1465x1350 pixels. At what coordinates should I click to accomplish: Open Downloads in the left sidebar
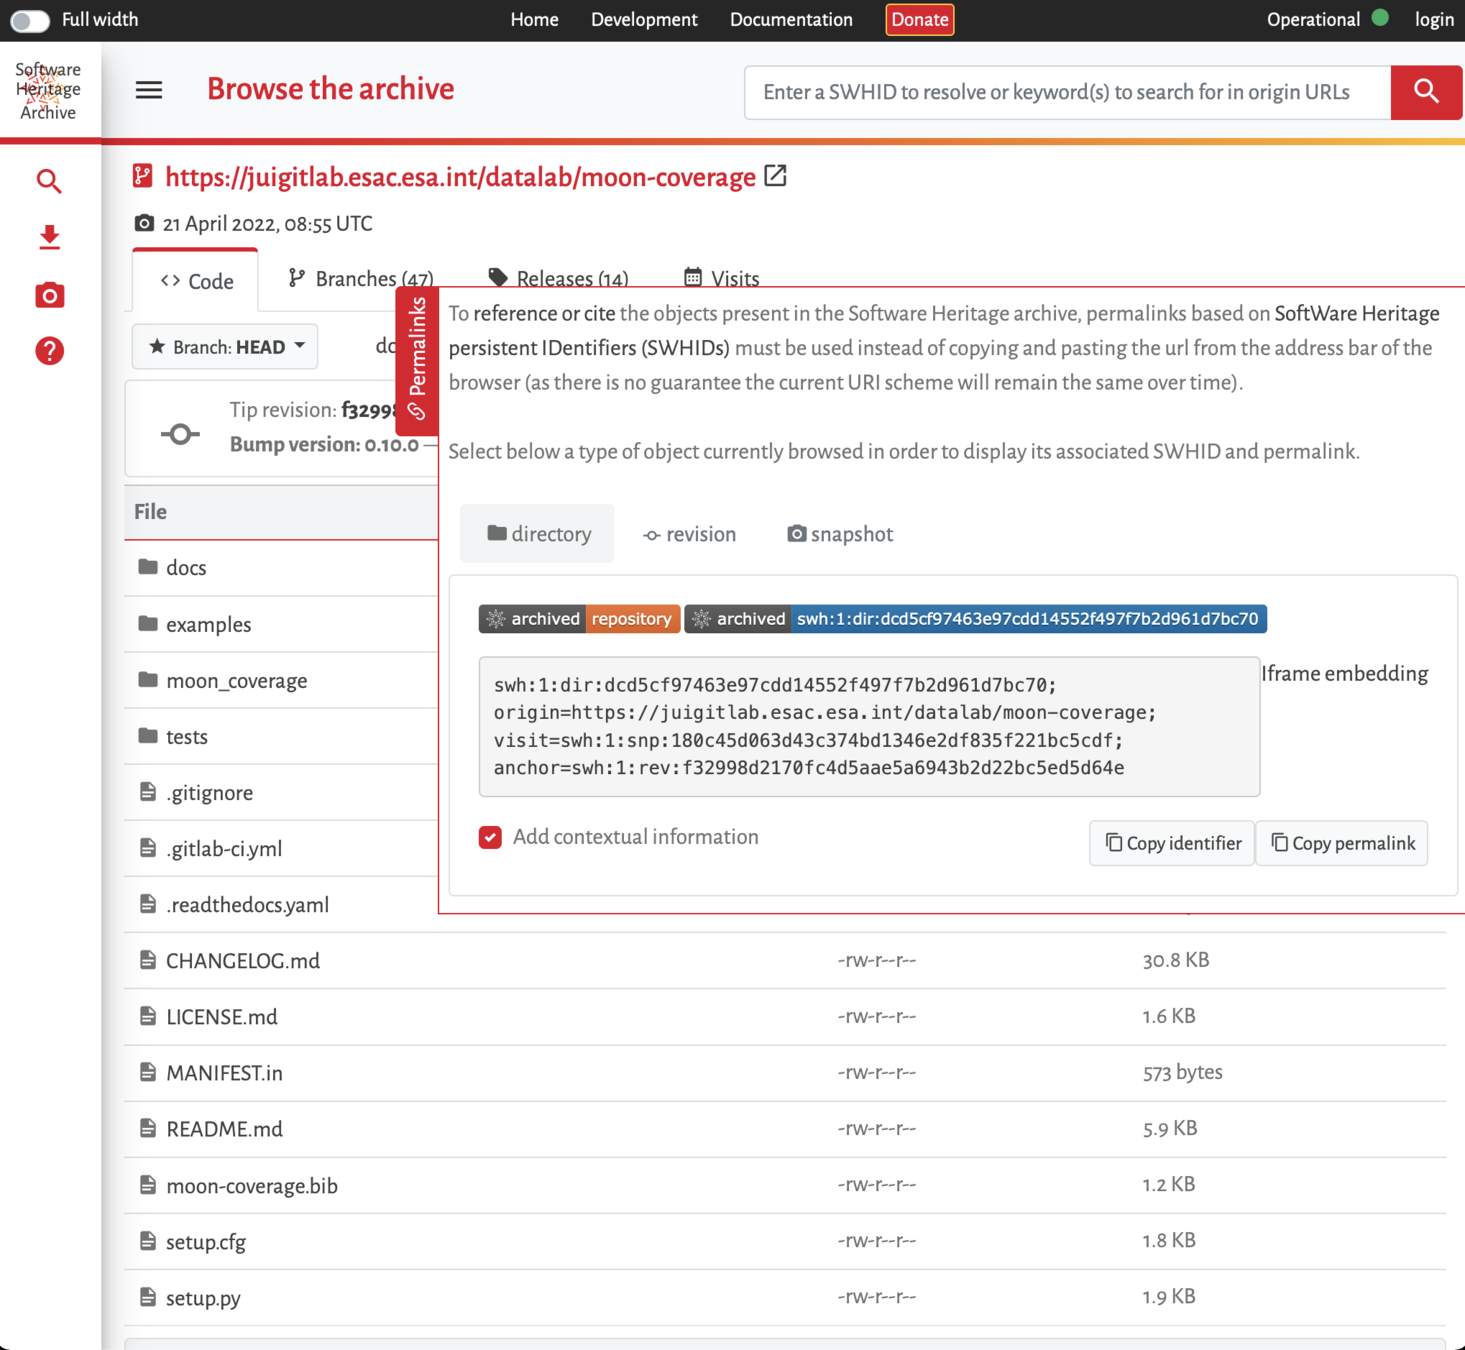point(49,237)
